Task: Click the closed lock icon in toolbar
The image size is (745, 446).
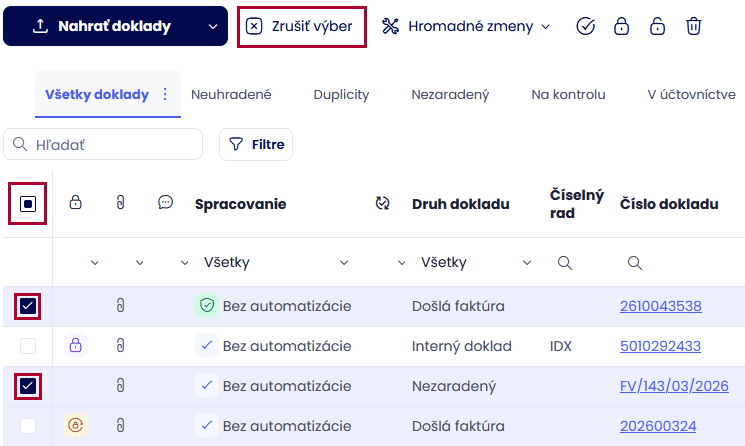Action: click(621, 26)
